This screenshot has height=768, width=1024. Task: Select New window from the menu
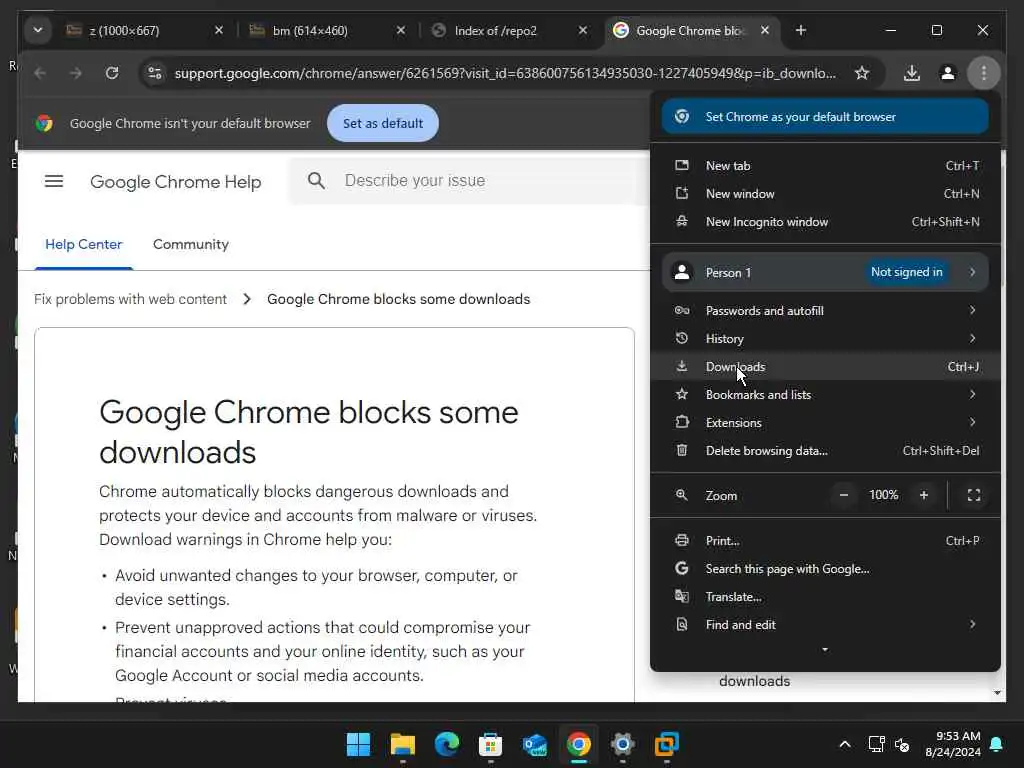(825, 194)
